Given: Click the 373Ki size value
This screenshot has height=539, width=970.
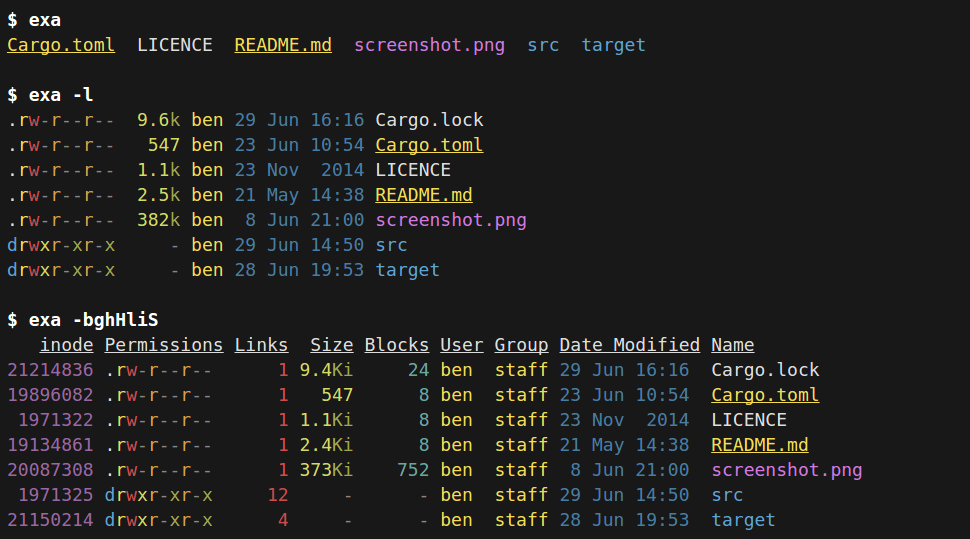Looking at the screenshot, I should (x=326, y=470).
